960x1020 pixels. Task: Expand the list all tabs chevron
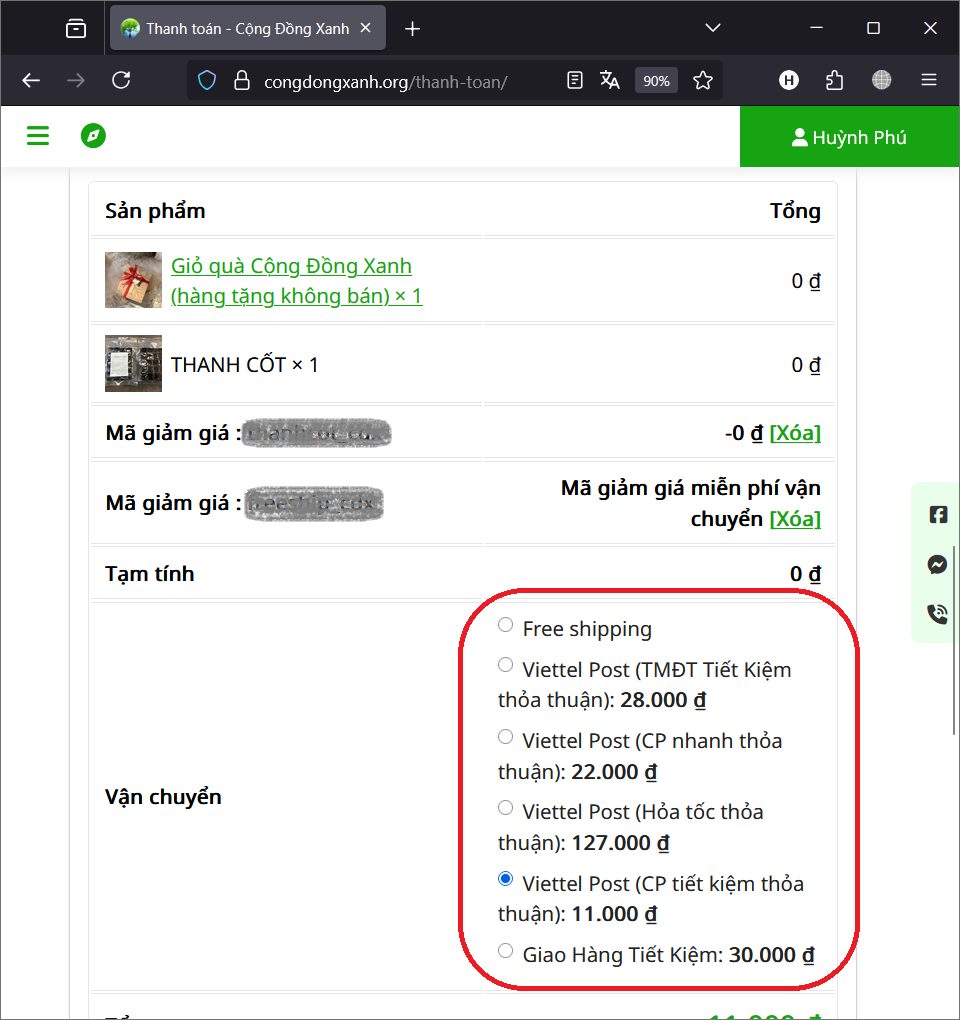point(713,27)
